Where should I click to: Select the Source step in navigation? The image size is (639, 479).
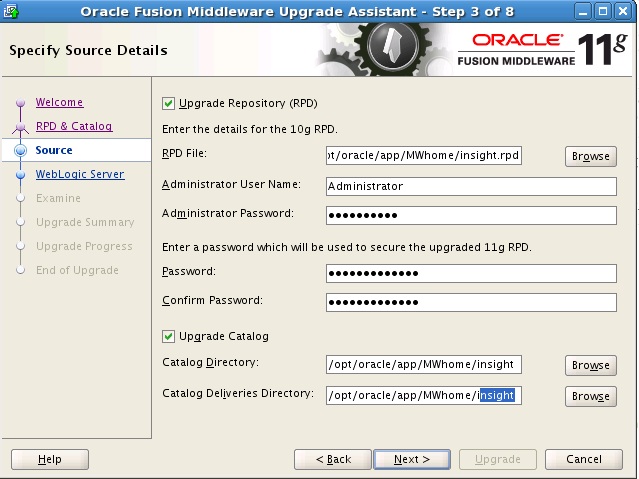[54, 150]
